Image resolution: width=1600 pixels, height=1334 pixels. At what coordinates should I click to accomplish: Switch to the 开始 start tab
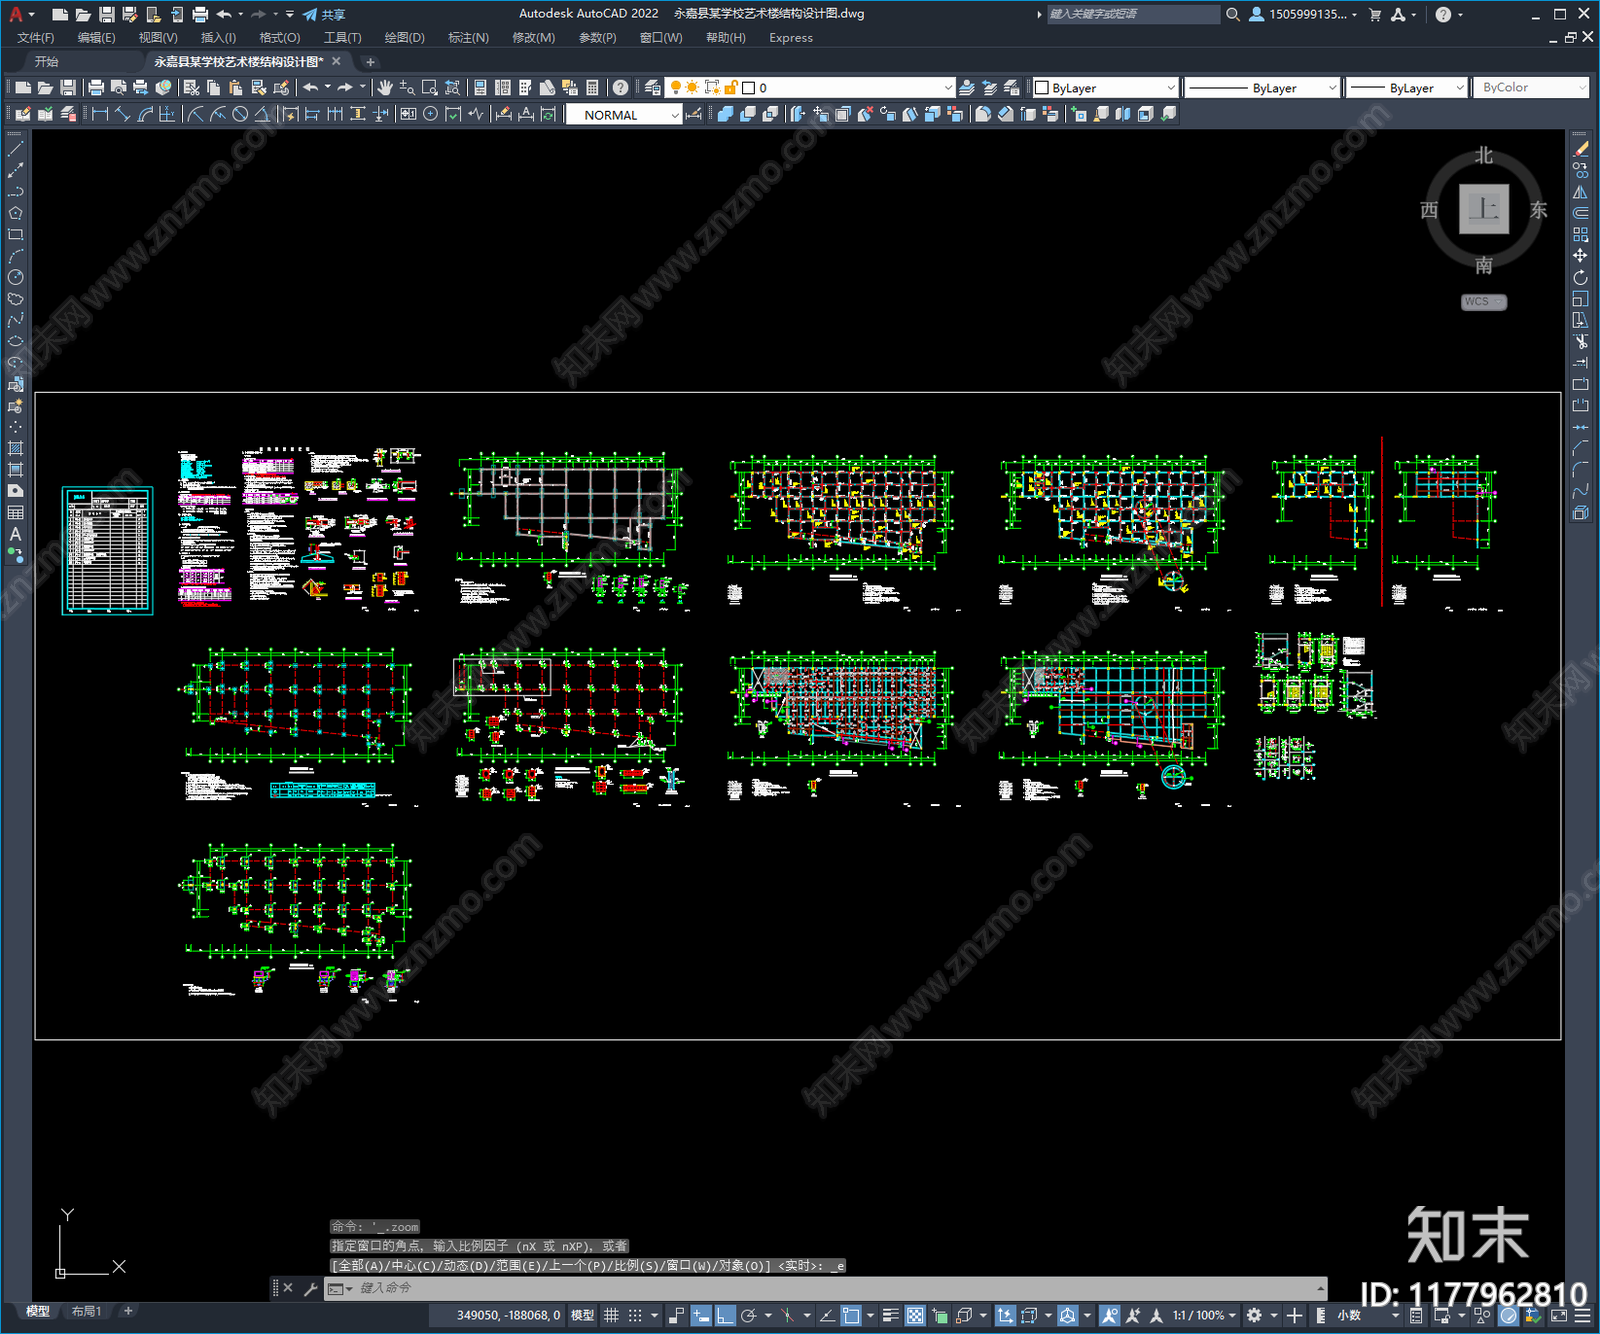pyautogui.click(x=47, y=62)
